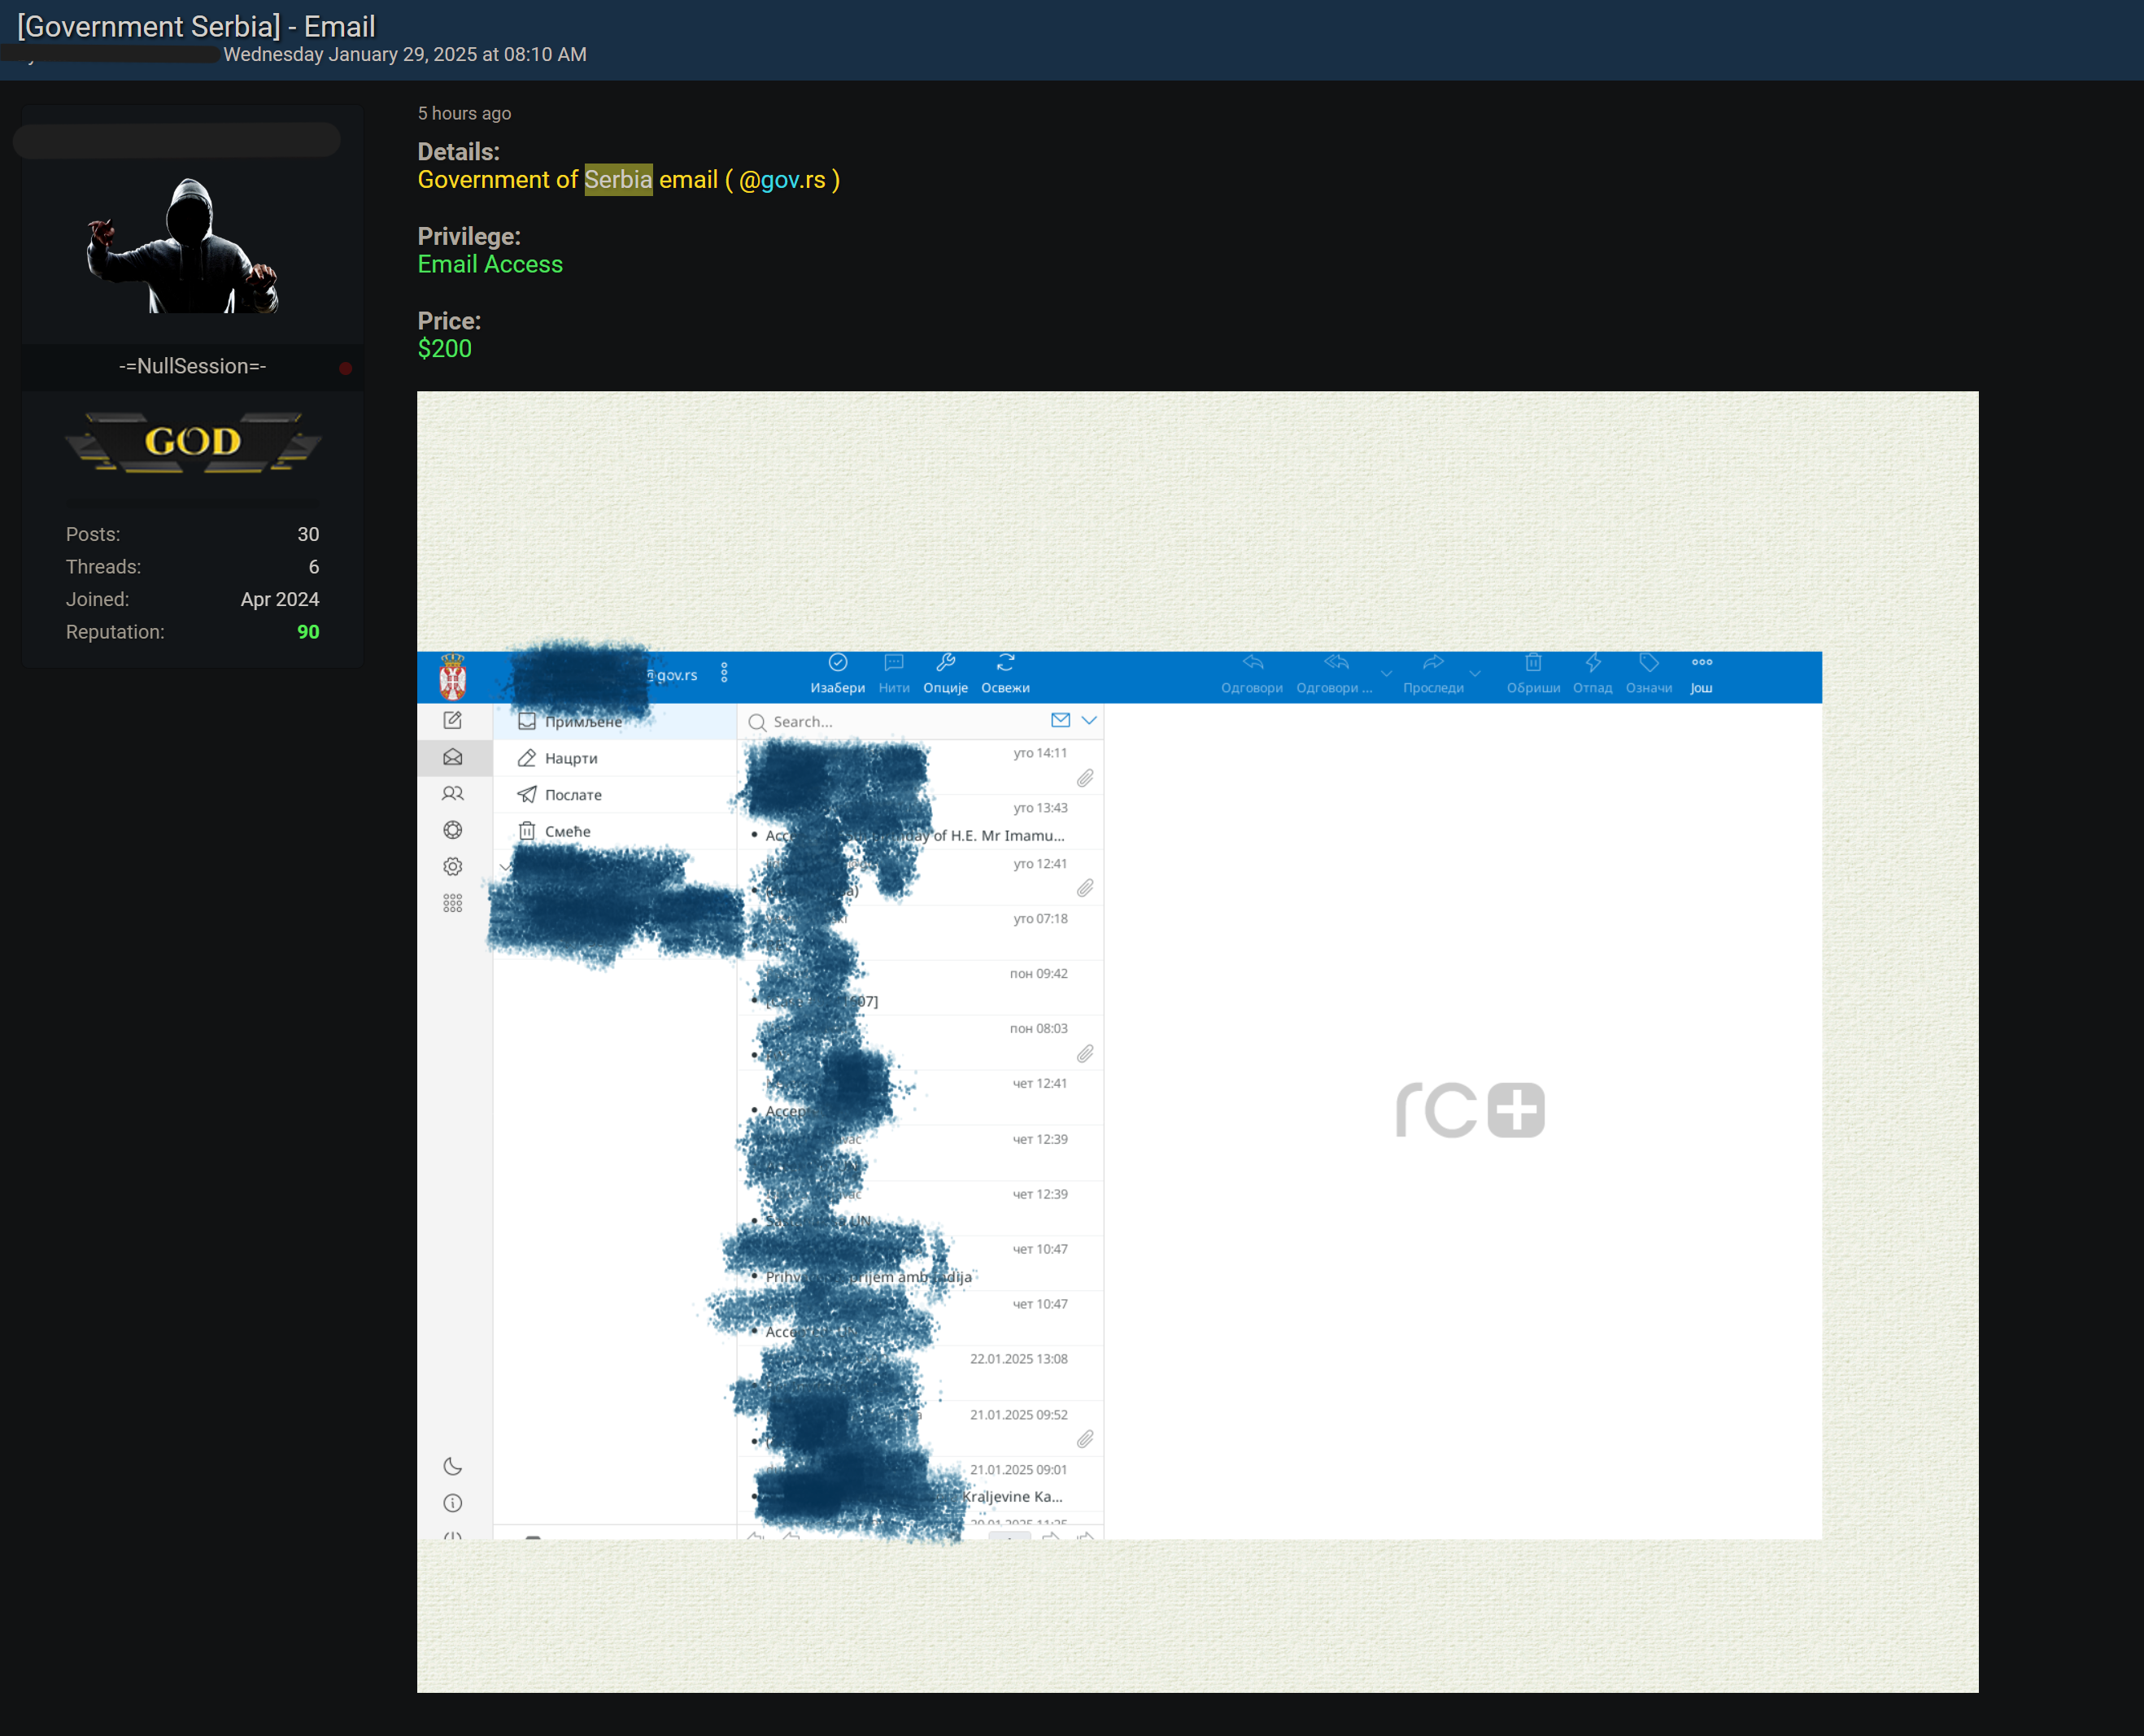
Task: Click the @gov.rs link in post details
Action: point(783,180)
